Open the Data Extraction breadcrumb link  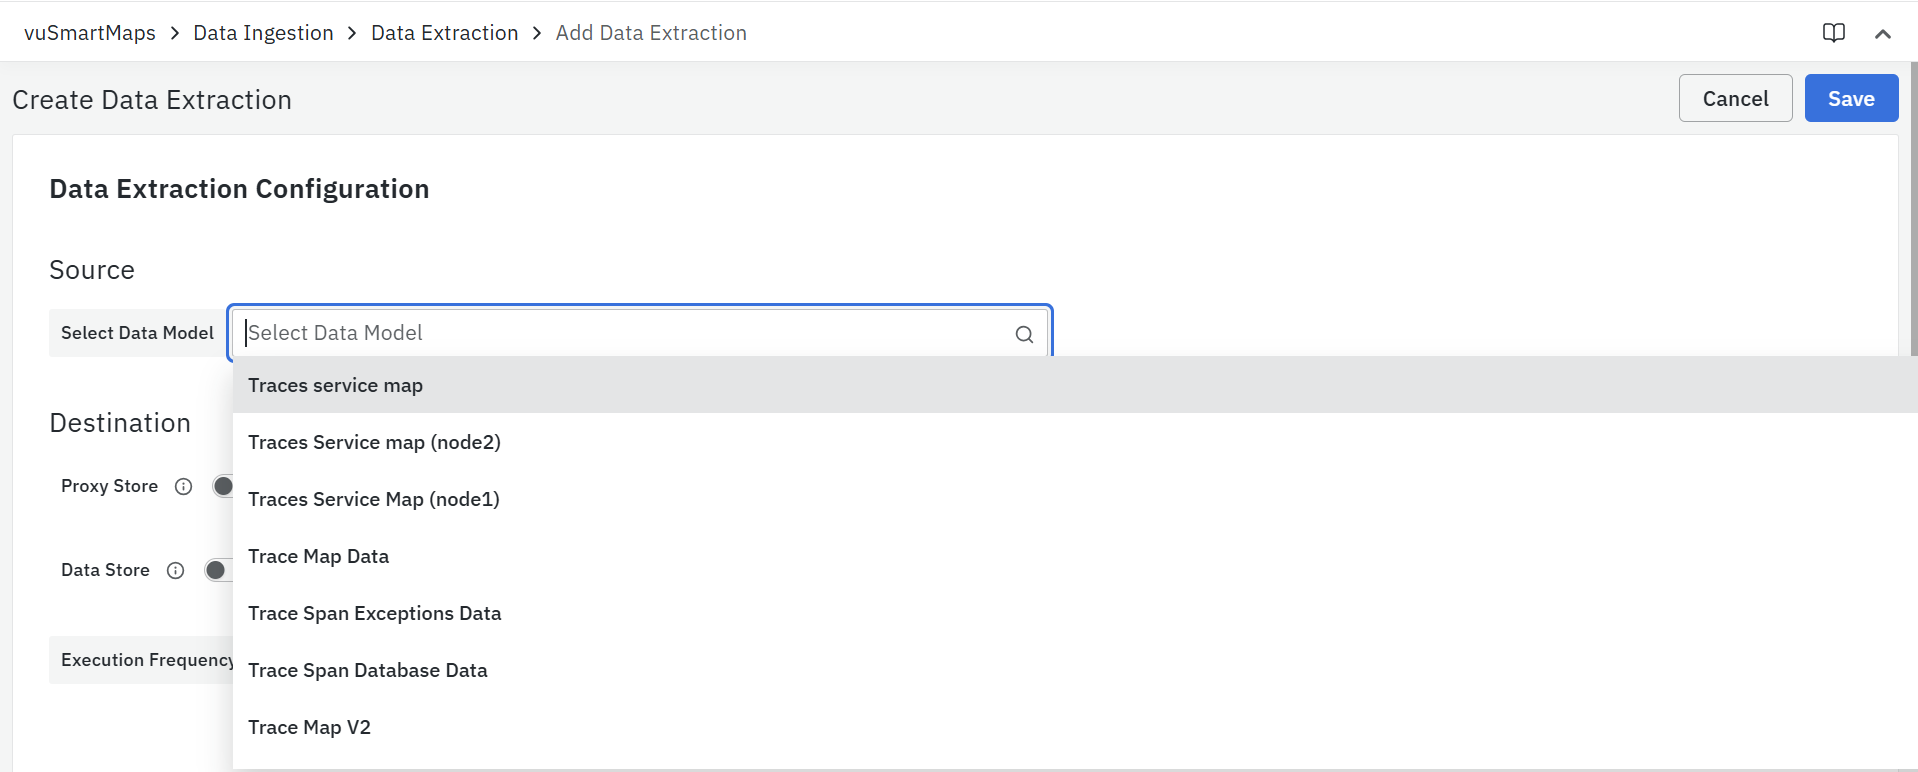coord(444,33)
